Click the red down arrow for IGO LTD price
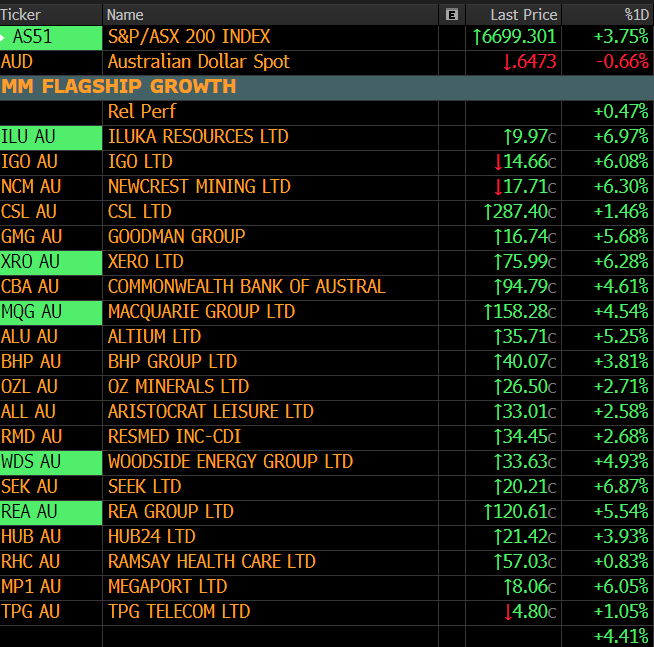The width and height of the screenshot is (654, 647). (498, 161)
